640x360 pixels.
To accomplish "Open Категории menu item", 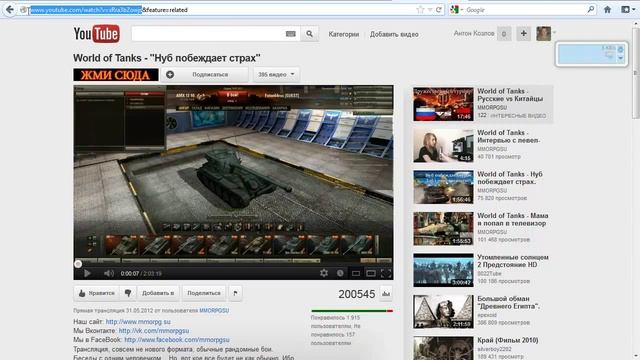I will click(x=344, y=34).
